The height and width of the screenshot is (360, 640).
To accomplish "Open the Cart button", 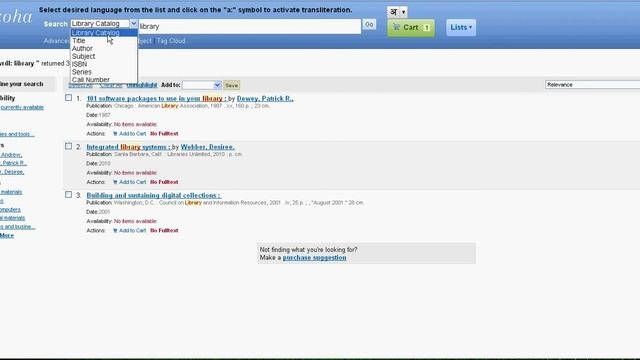I will [411, 28].
